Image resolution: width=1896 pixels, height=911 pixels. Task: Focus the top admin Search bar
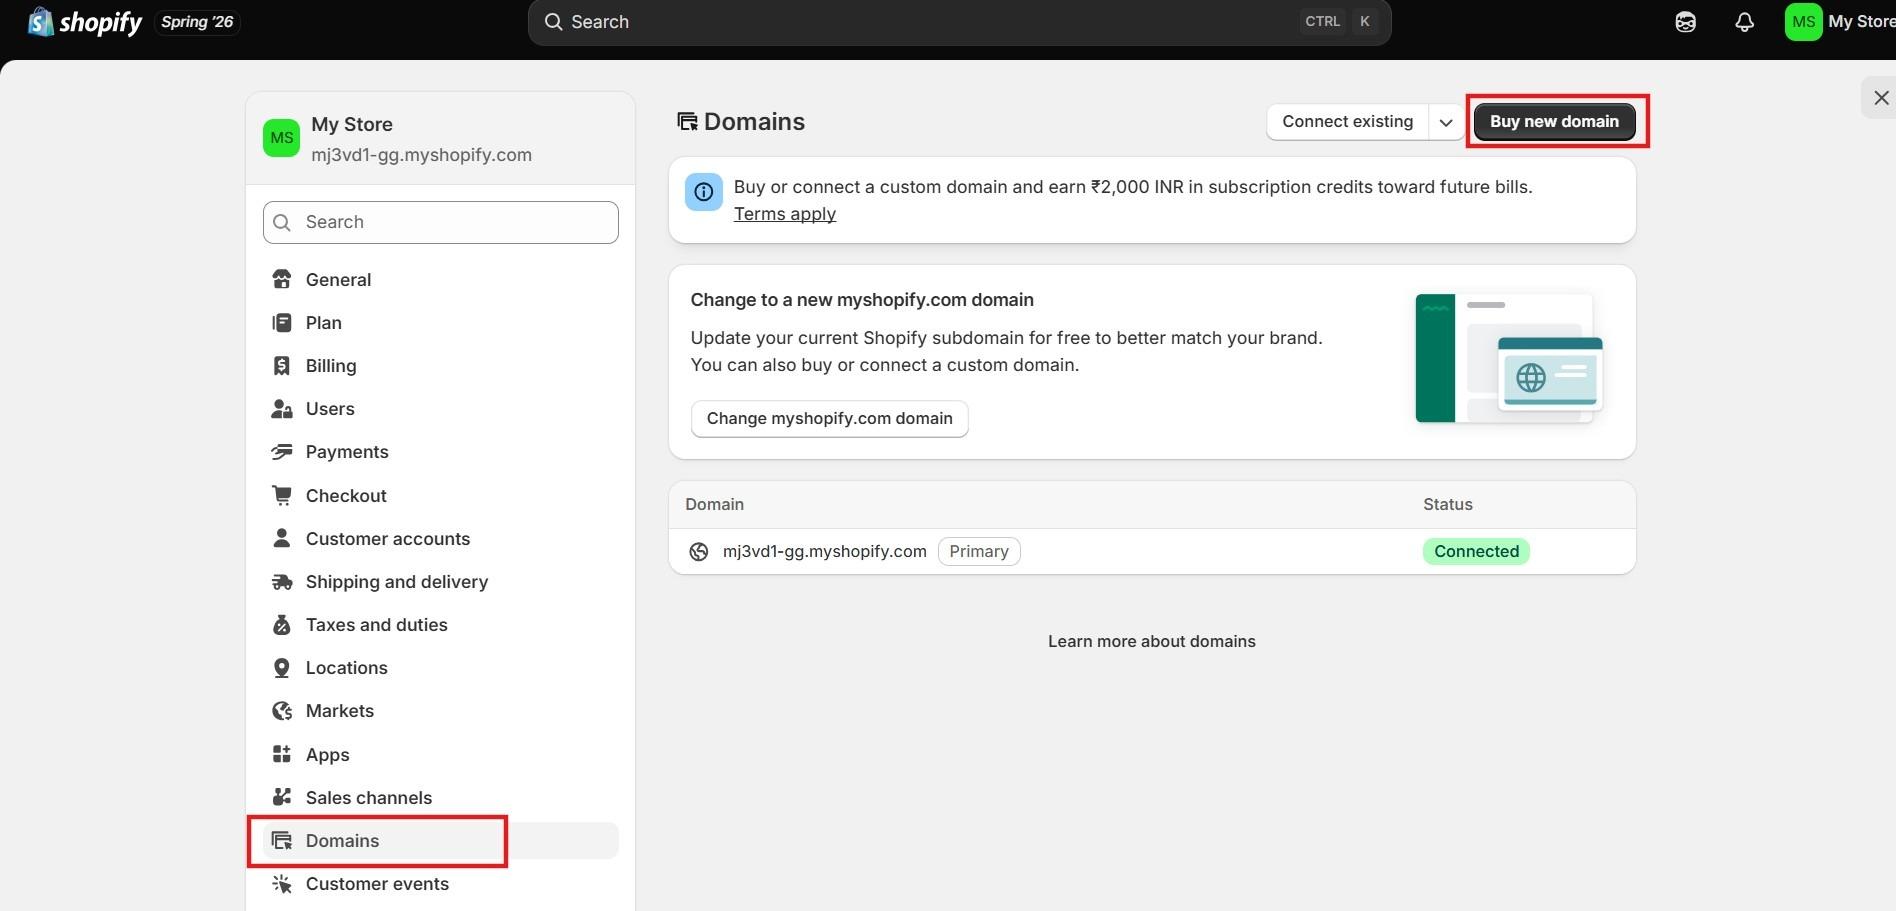point(959,22)
